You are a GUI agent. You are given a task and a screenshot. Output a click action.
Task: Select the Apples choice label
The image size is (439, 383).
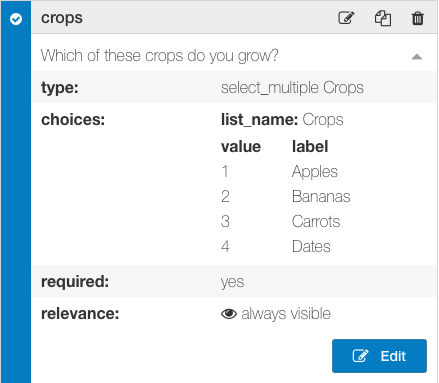pyautogui.click(x=315, y=172)
